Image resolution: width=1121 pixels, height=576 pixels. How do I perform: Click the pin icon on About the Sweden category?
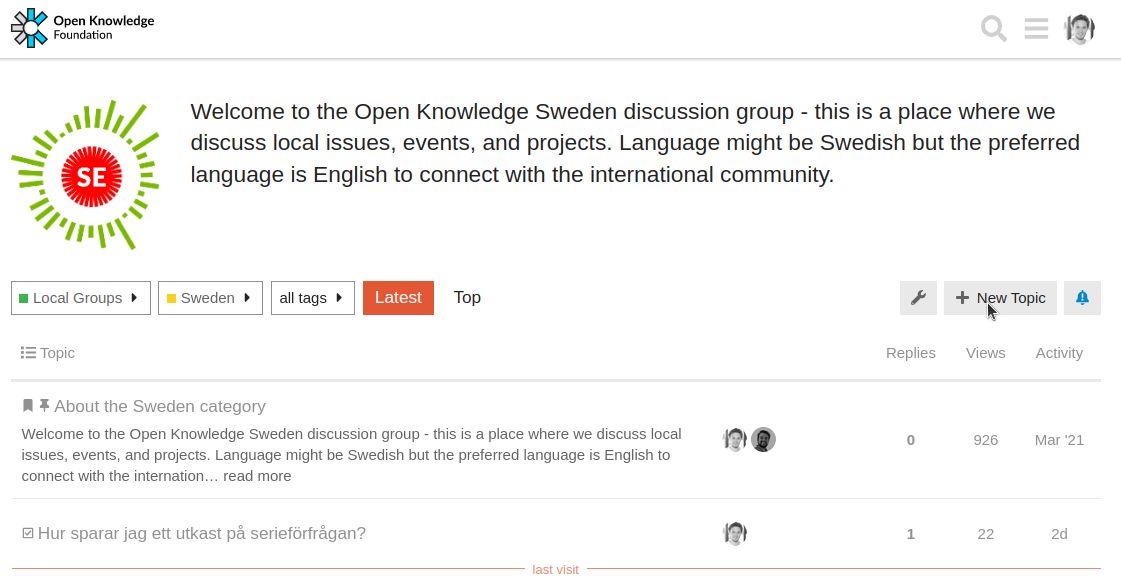(44, 406)
